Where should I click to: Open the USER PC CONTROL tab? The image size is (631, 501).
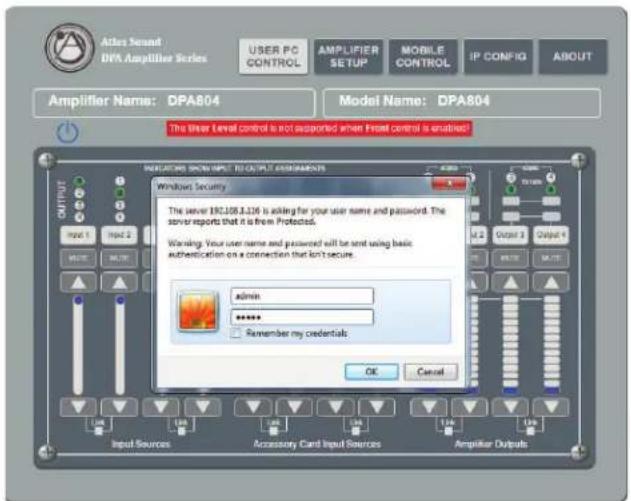pos(273,56)
